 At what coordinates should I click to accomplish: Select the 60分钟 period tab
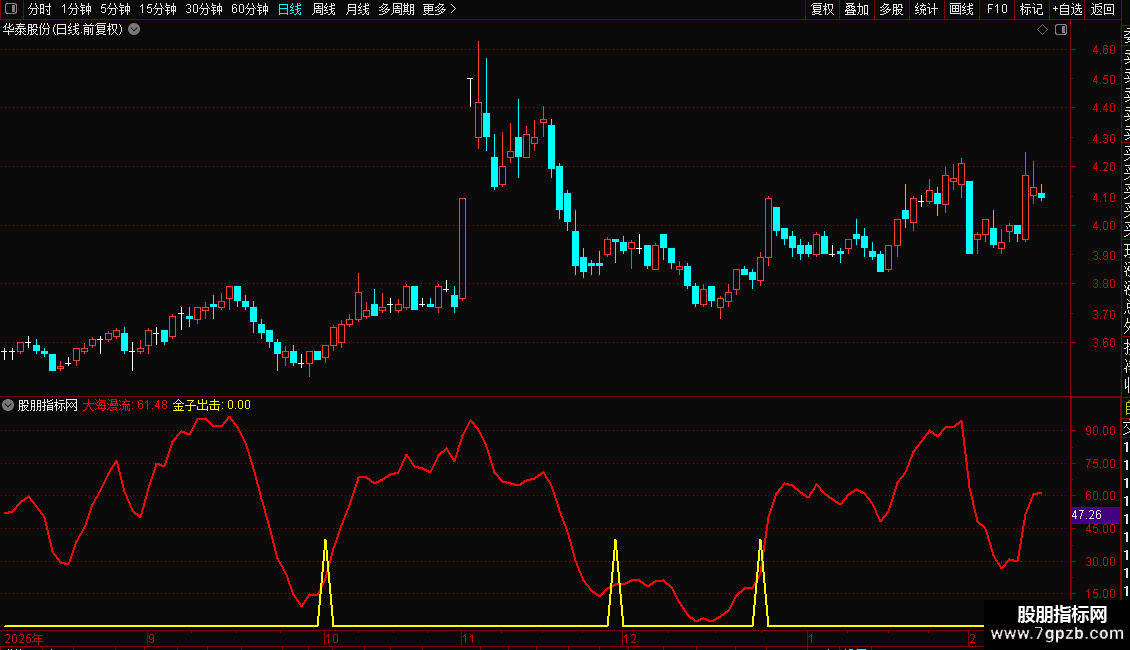click(x=249, y=9)
